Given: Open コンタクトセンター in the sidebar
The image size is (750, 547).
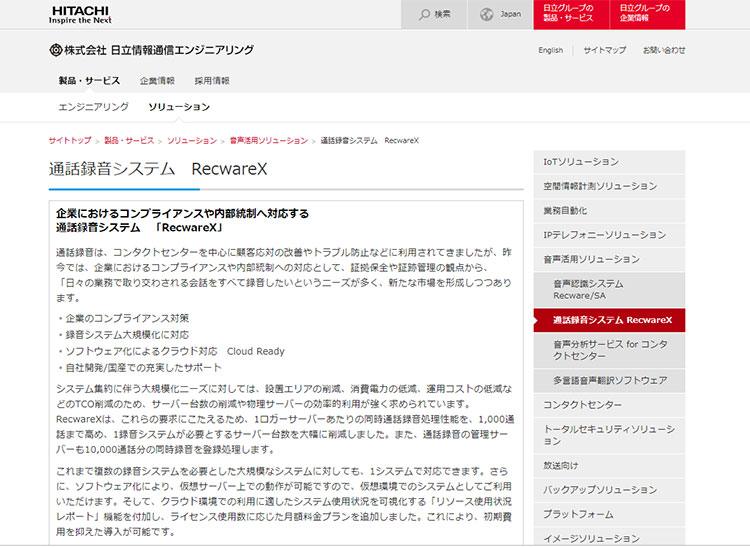Looking at the screenshot, I should point(609,405).
